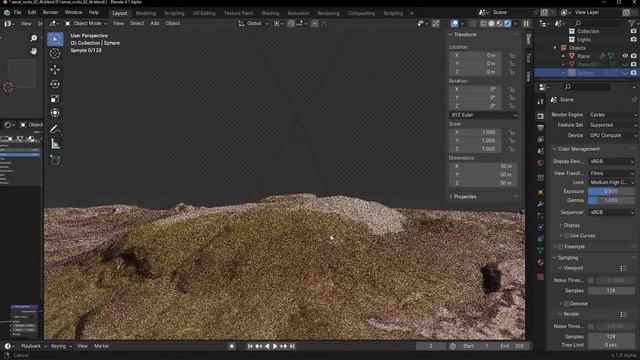
Task: Enable the viewport Denoise checkbox
Action: click(566, 304)
